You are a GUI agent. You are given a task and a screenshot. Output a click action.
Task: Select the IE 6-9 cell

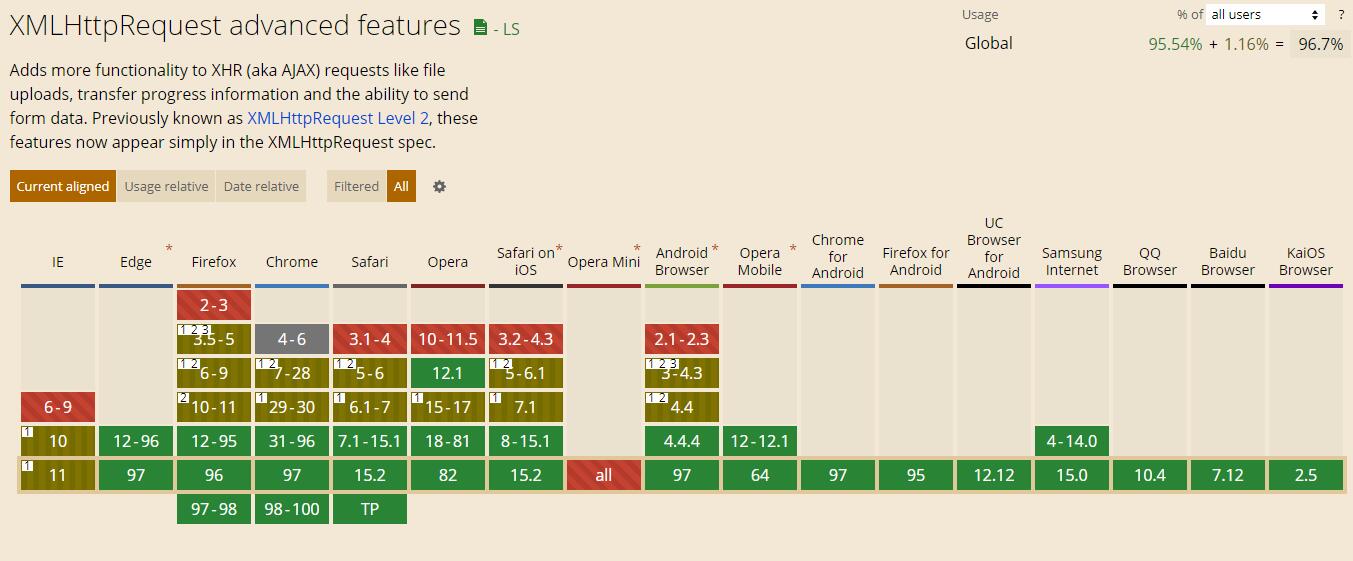click(x=58, y=407)
